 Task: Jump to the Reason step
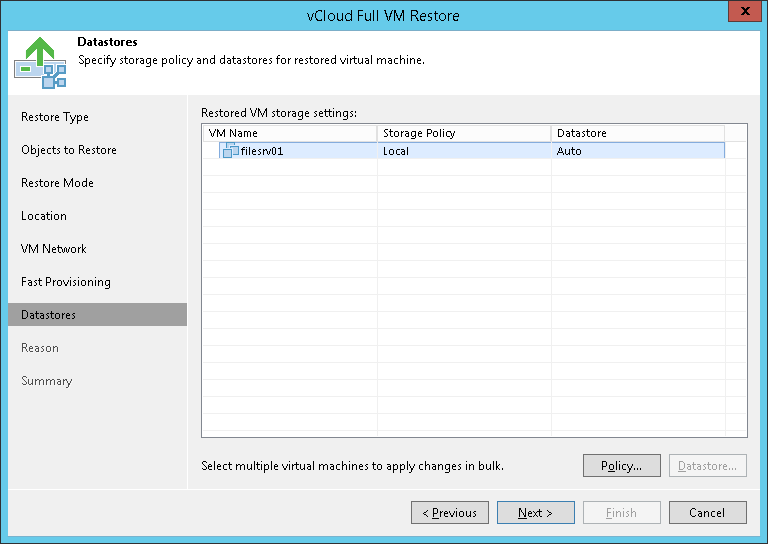[x=40, y=348]
